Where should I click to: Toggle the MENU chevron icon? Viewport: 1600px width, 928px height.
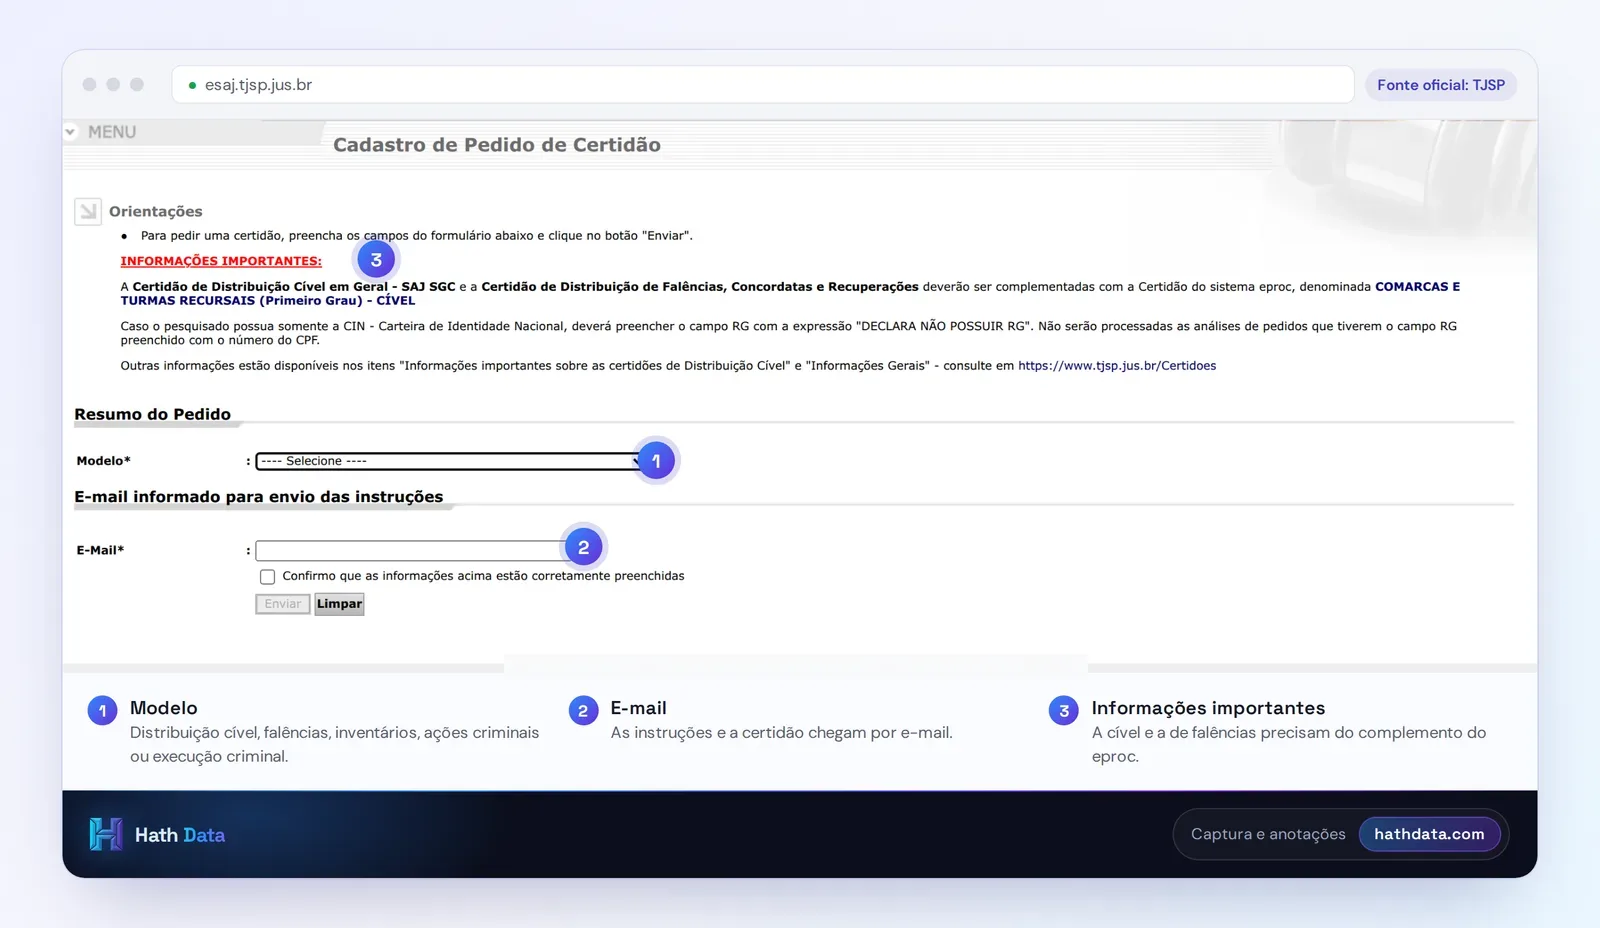[x=70, y=132]
